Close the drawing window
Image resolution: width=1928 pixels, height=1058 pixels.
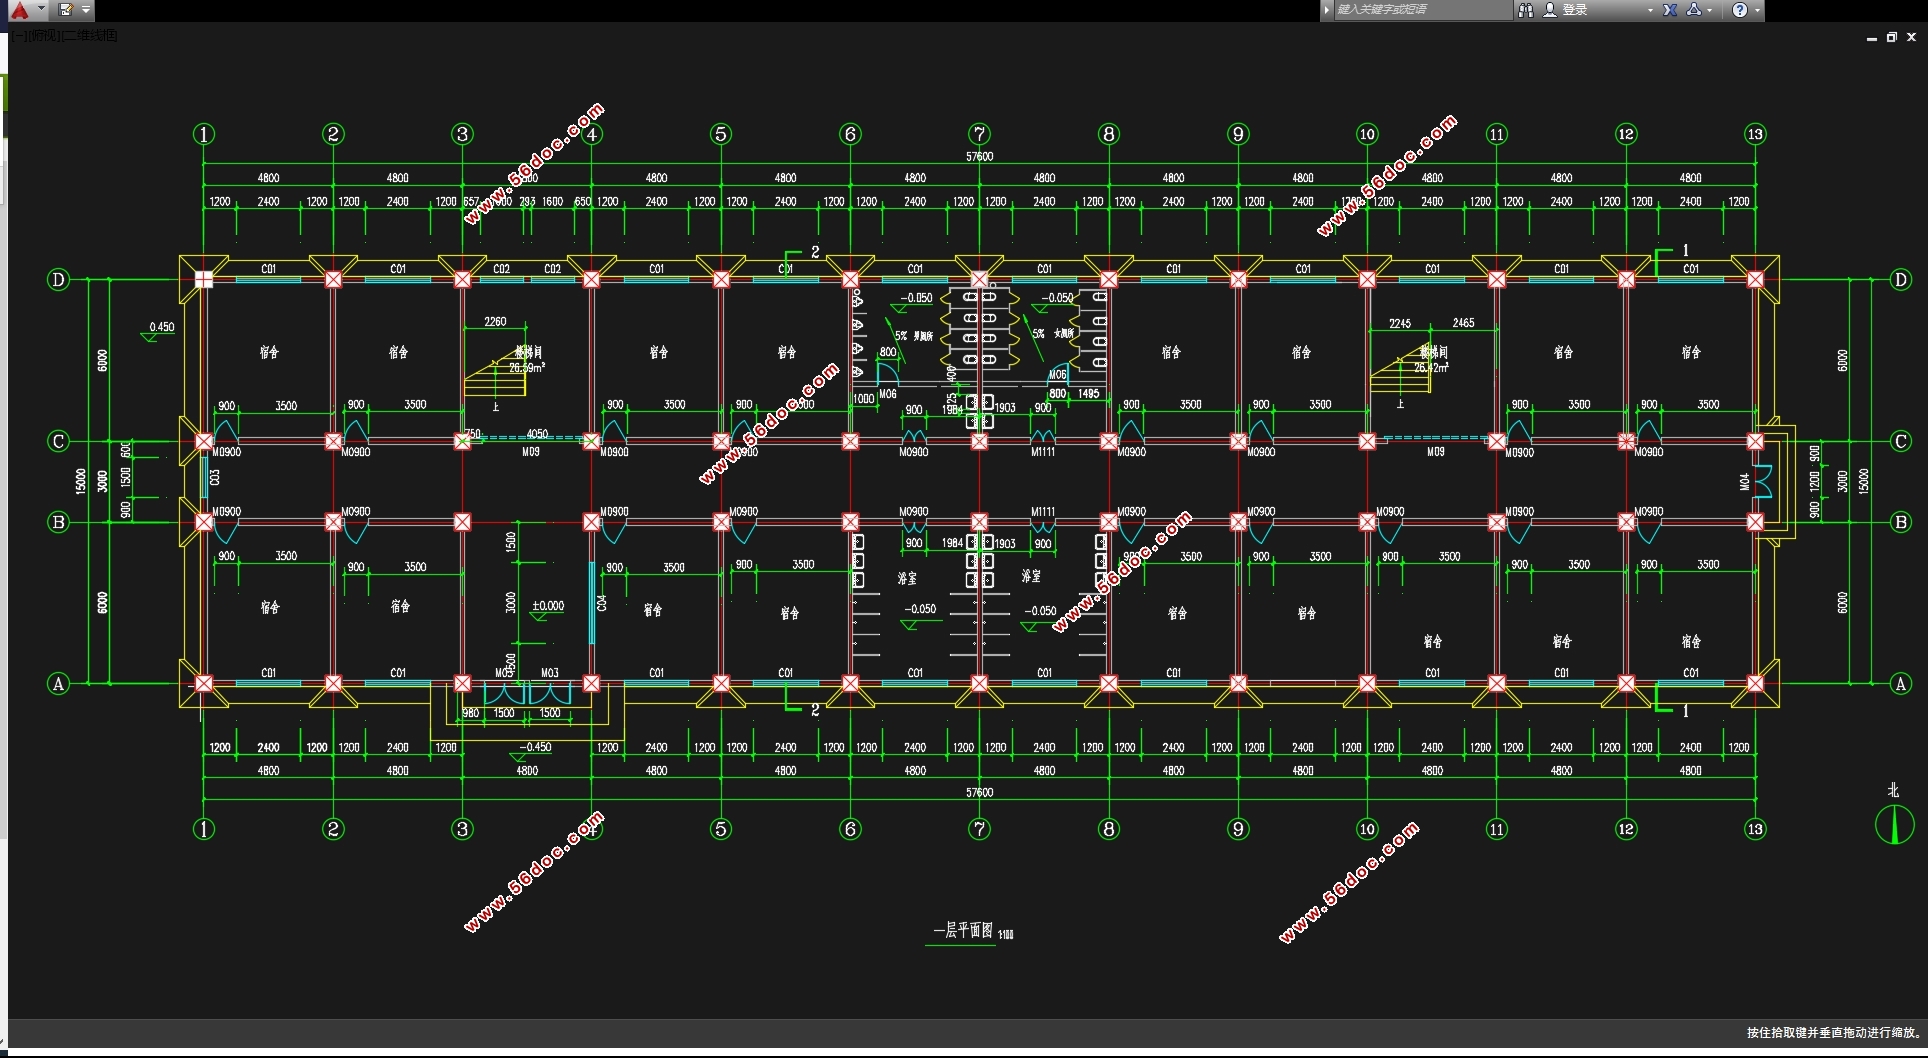click(x=1912, y=37)
